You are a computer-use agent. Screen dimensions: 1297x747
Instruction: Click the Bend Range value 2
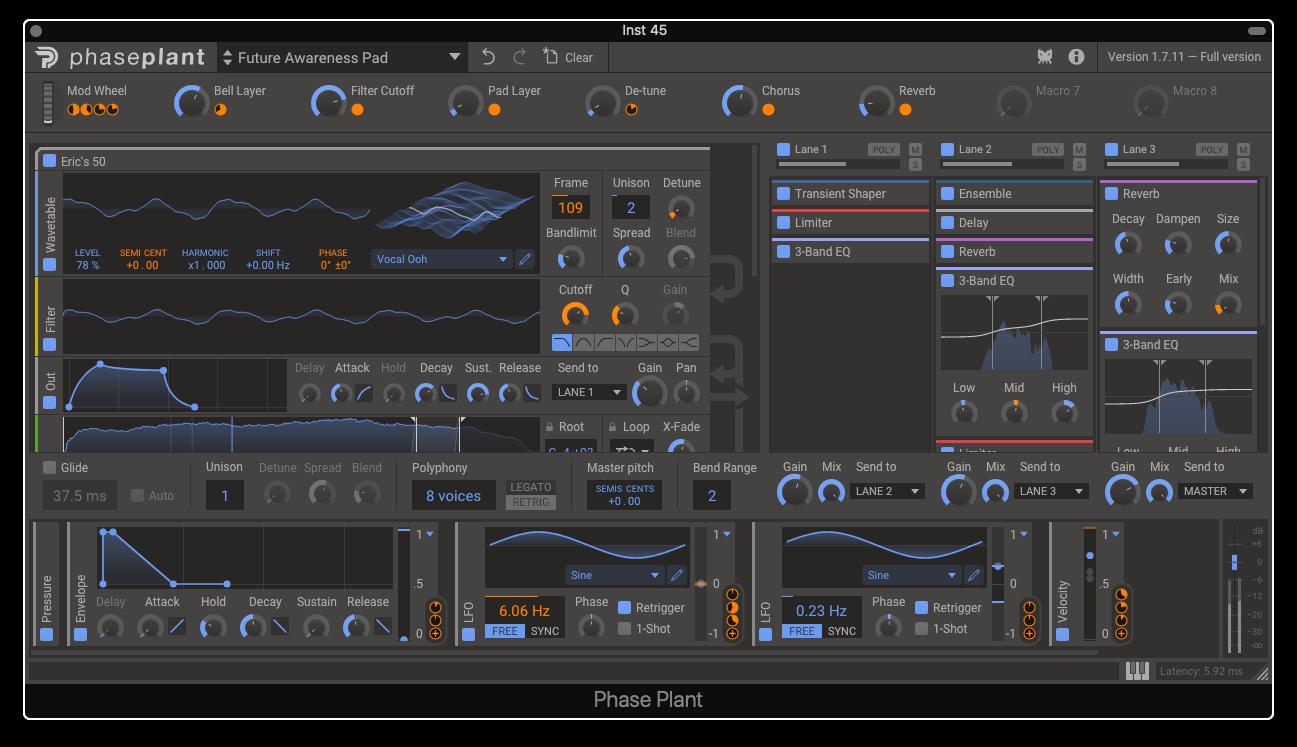coord(711,495)
